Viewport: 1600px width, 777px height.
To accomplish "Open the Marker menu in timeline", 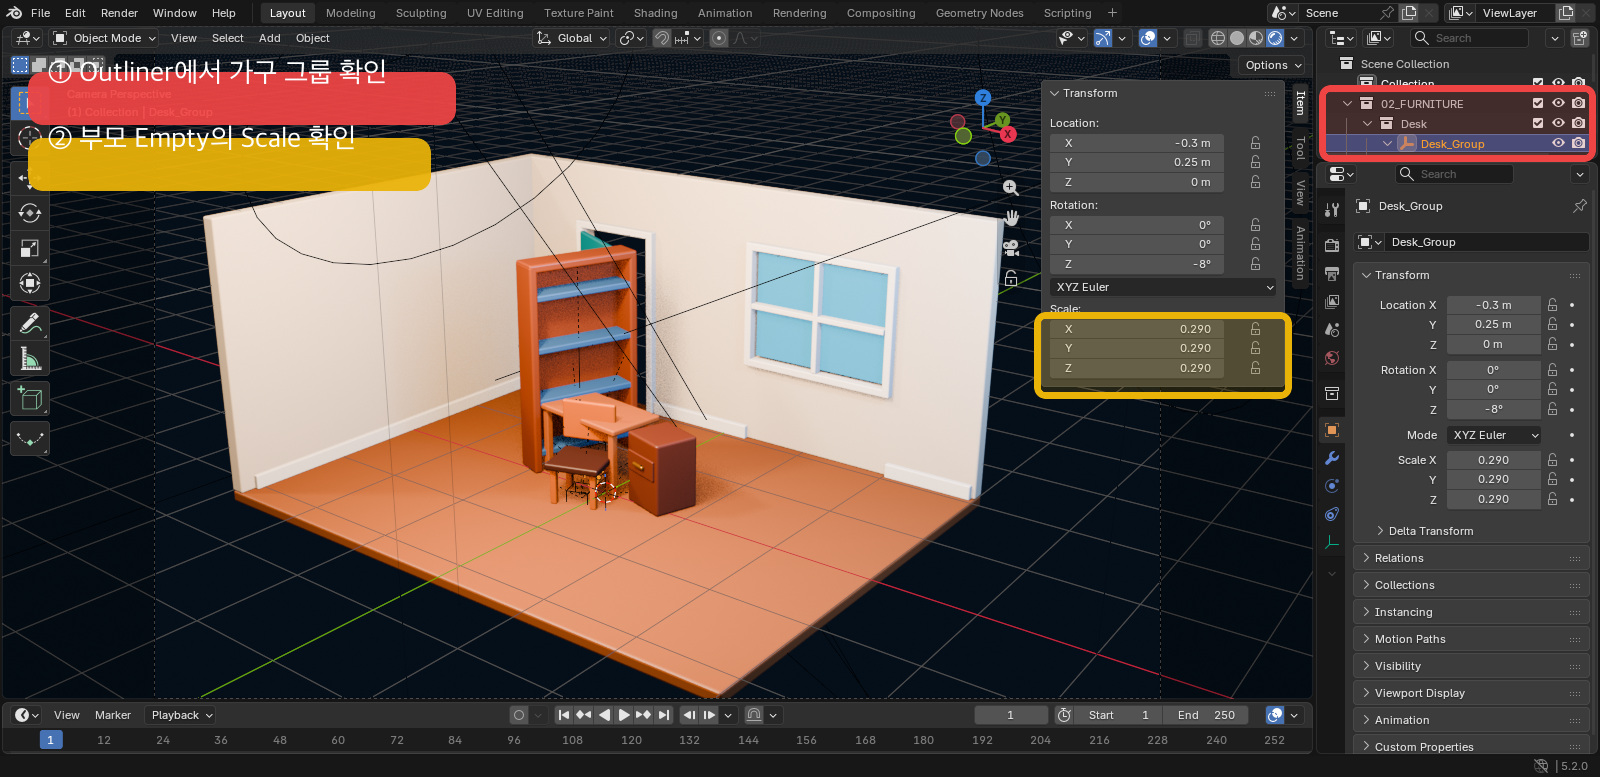I will coord(113,715).
